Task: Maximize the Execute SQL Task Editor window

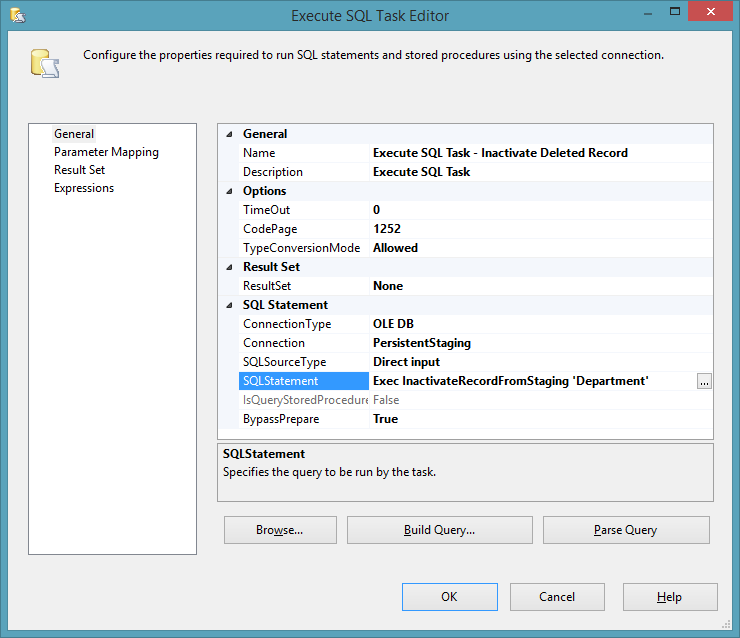Action: [675, 12]
